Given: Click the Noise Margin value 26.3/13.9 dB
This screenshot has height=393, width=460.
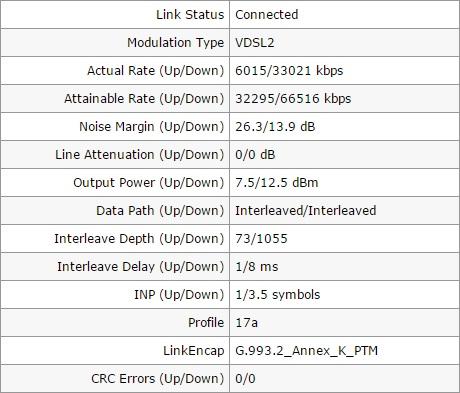Looking at the screenshot, I should (x=275, y=127).
